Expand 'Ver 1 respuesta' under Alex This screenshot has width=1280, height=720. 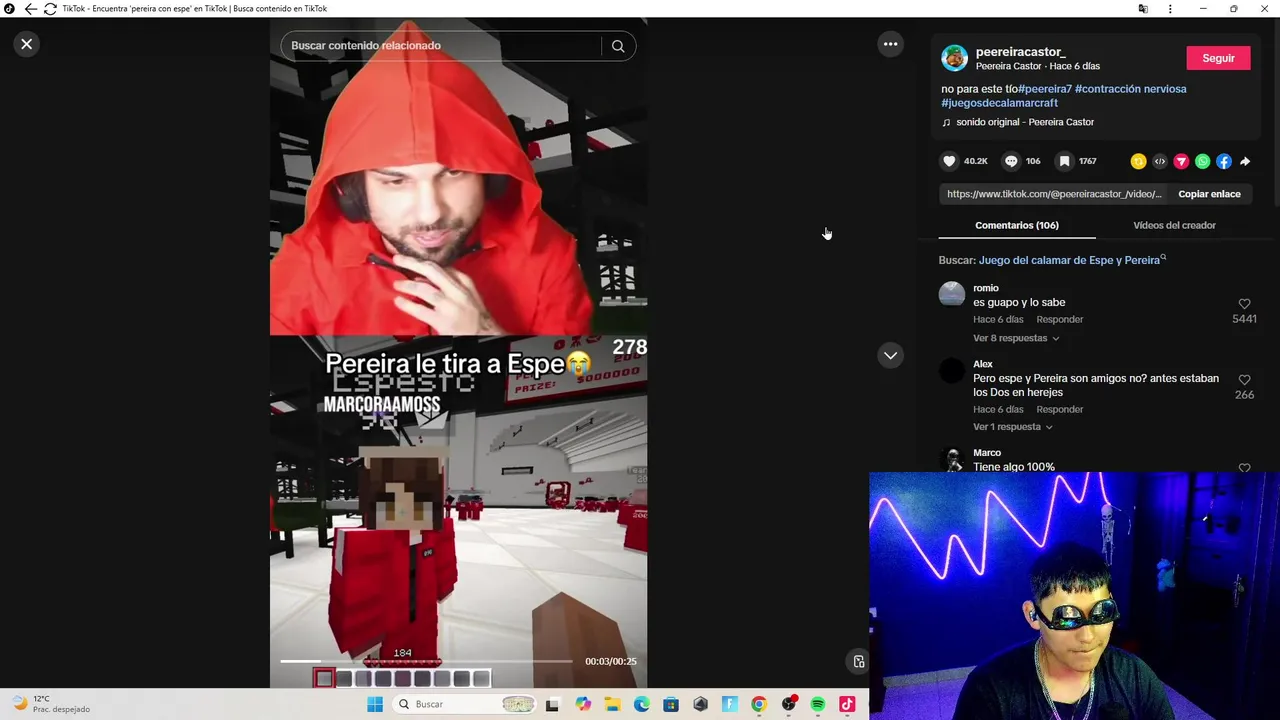click(x=1013, y=427)
